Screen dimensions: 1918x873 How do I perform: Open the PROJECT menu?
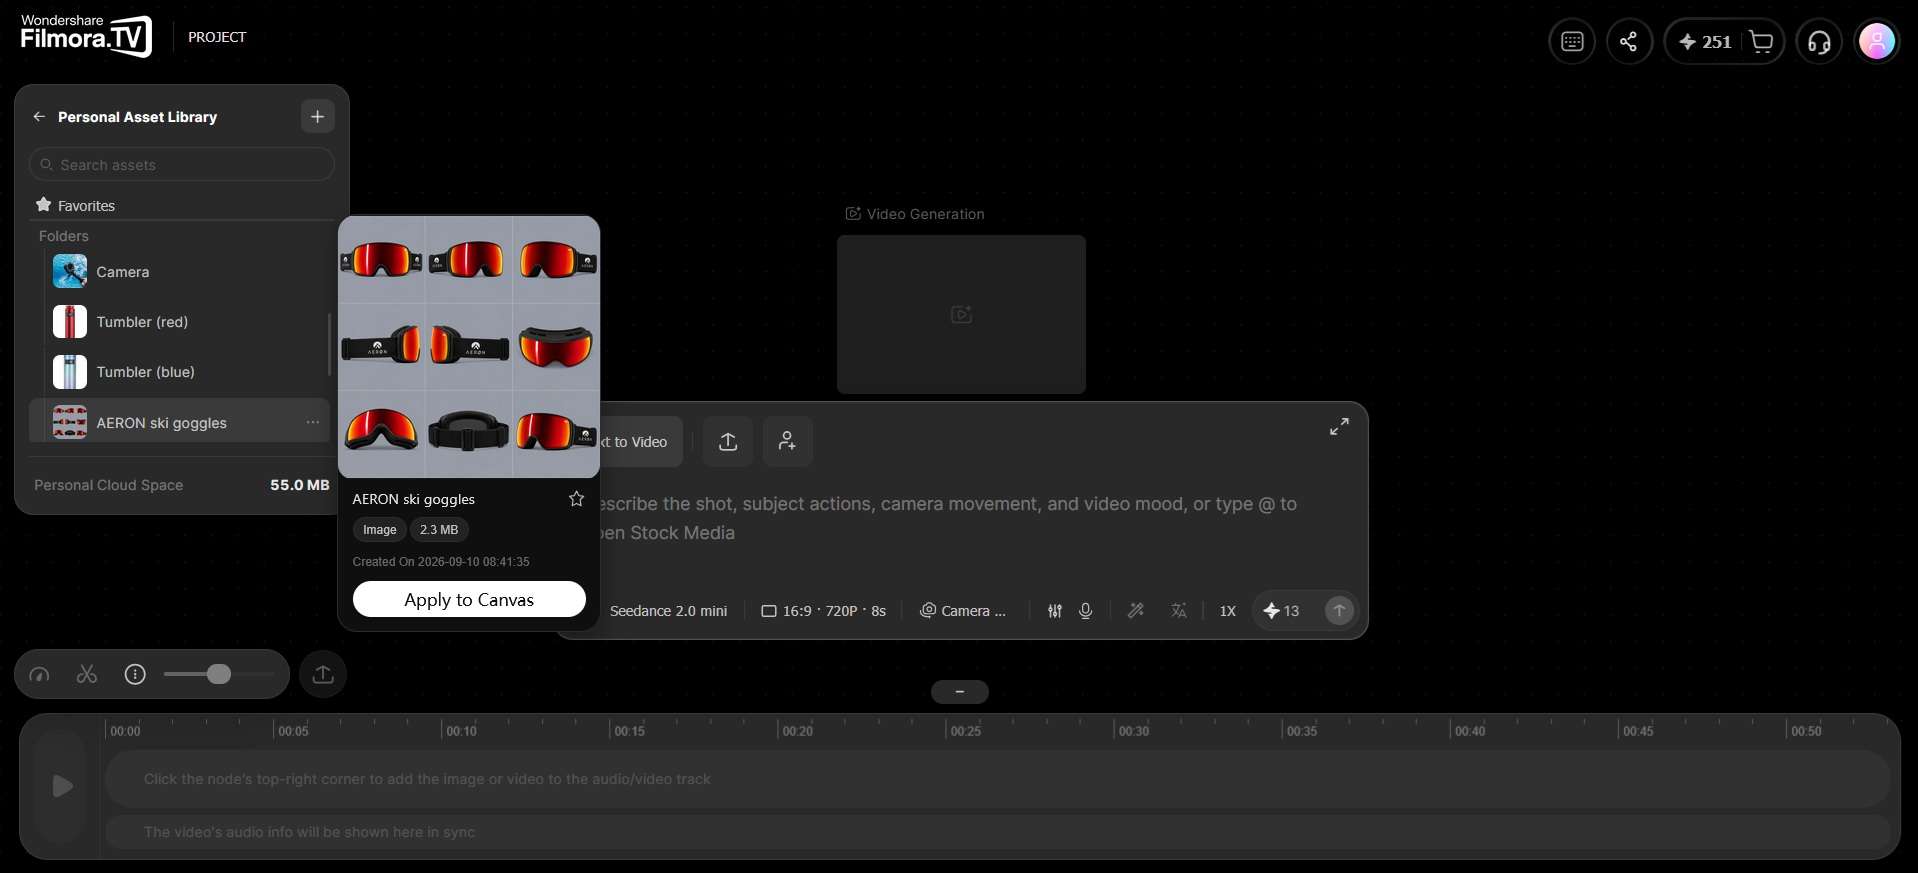[x=217, y=37]
